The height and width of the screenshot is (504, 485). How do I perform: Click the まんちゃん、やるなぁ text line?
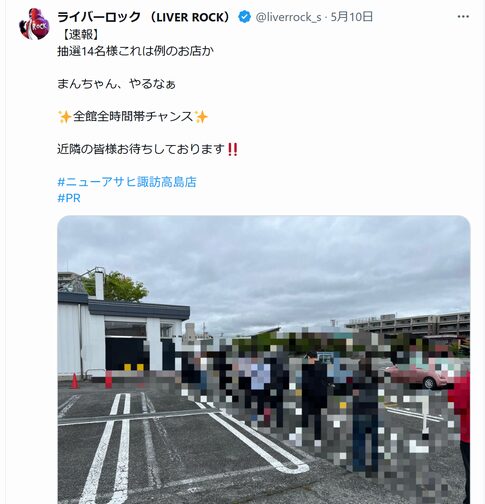point(116,84)
